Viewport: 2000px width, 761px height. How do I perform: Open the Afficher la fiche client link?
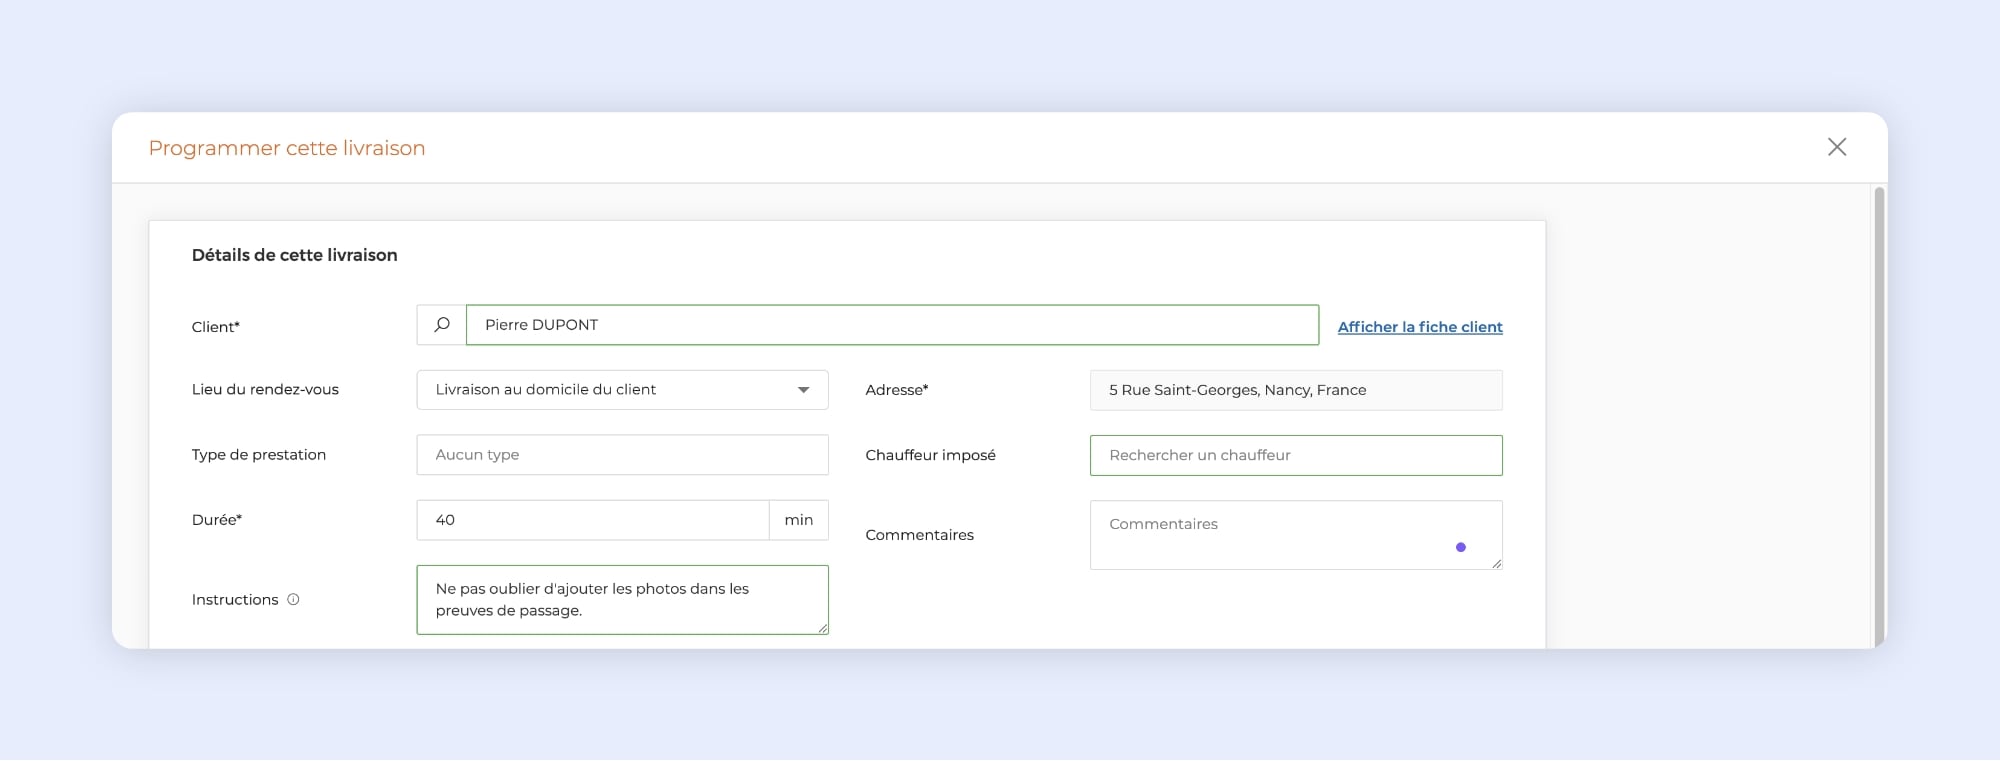(1419, 327)
